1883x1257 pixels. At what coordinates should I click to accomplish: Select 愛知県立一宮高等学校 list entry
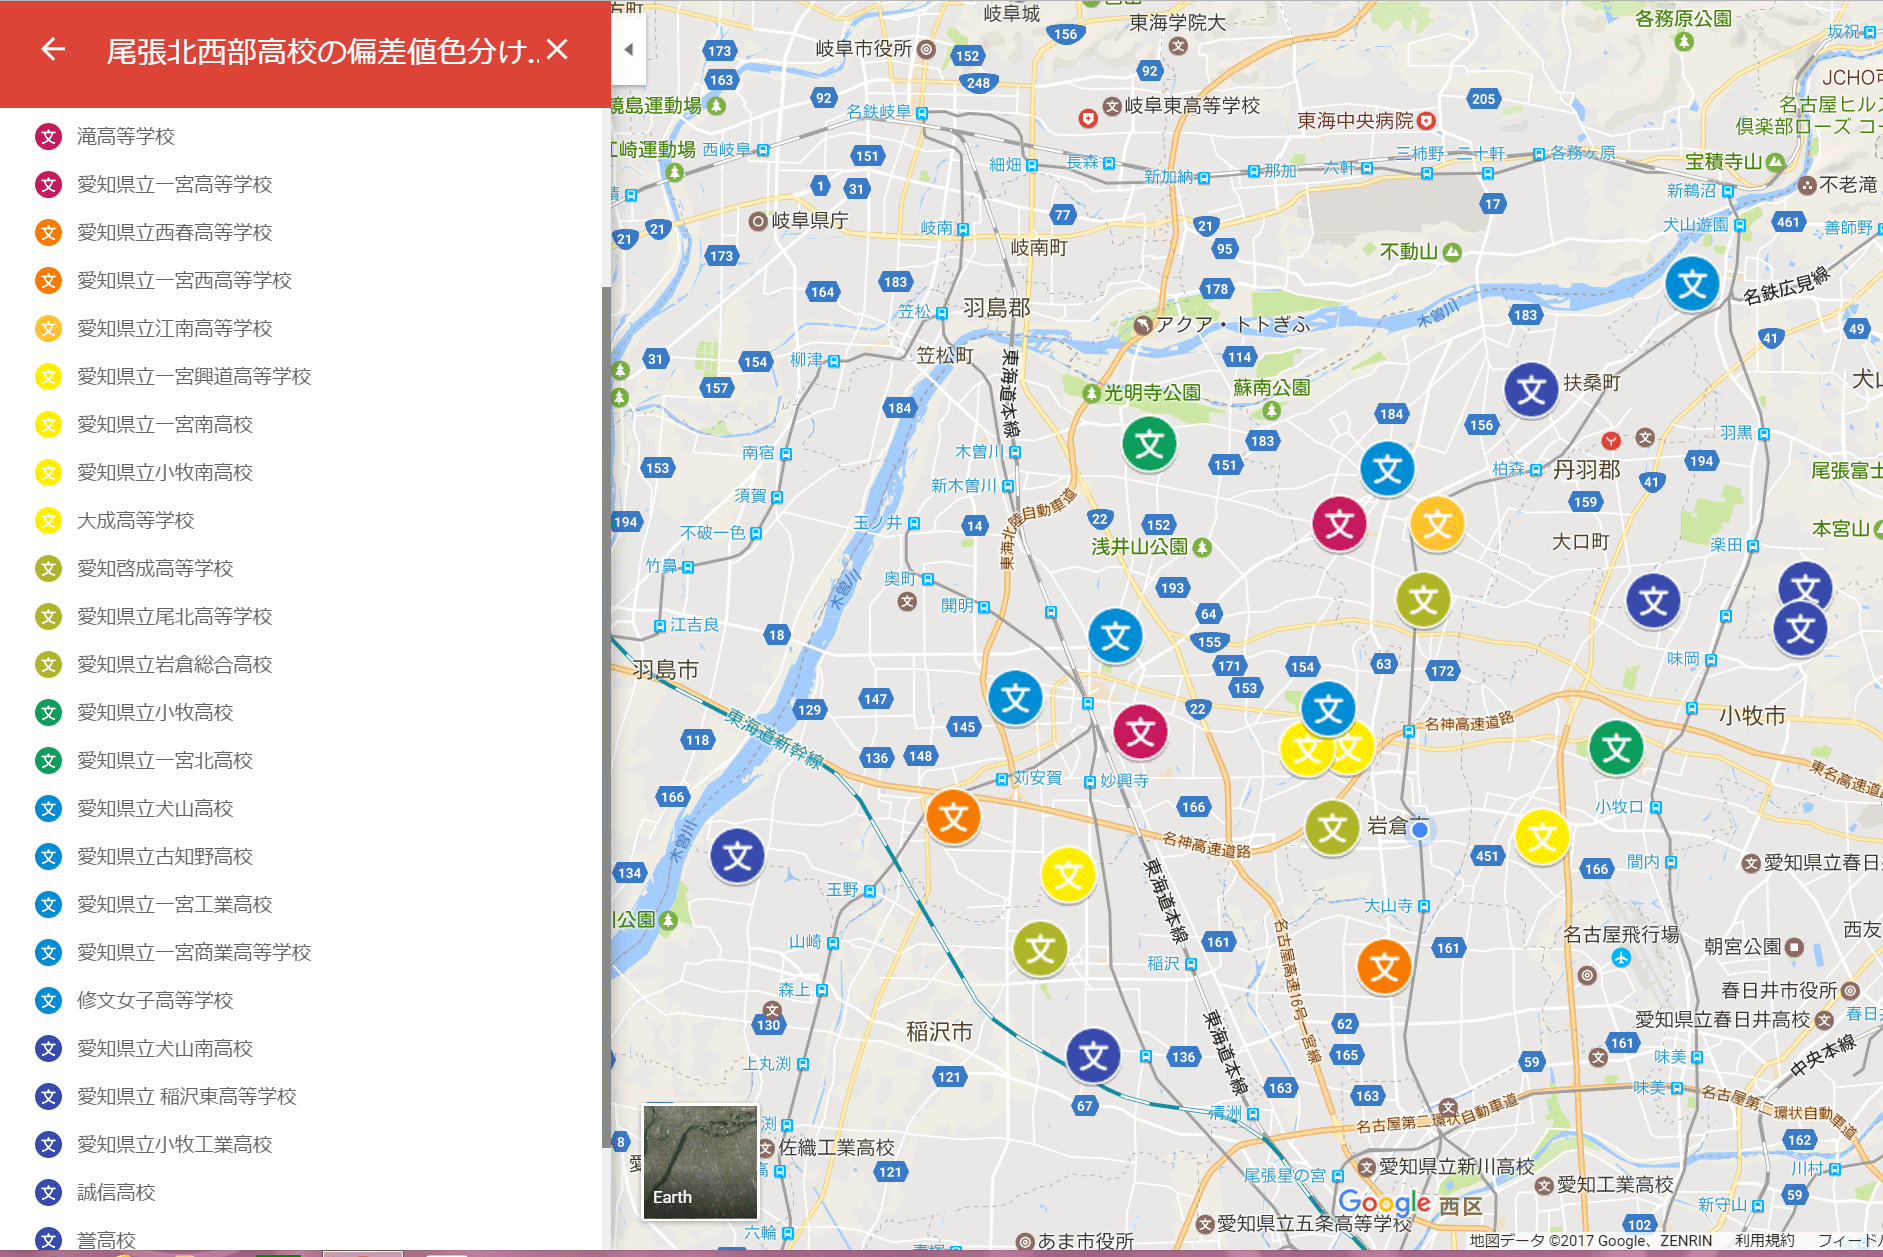[174, 184]
